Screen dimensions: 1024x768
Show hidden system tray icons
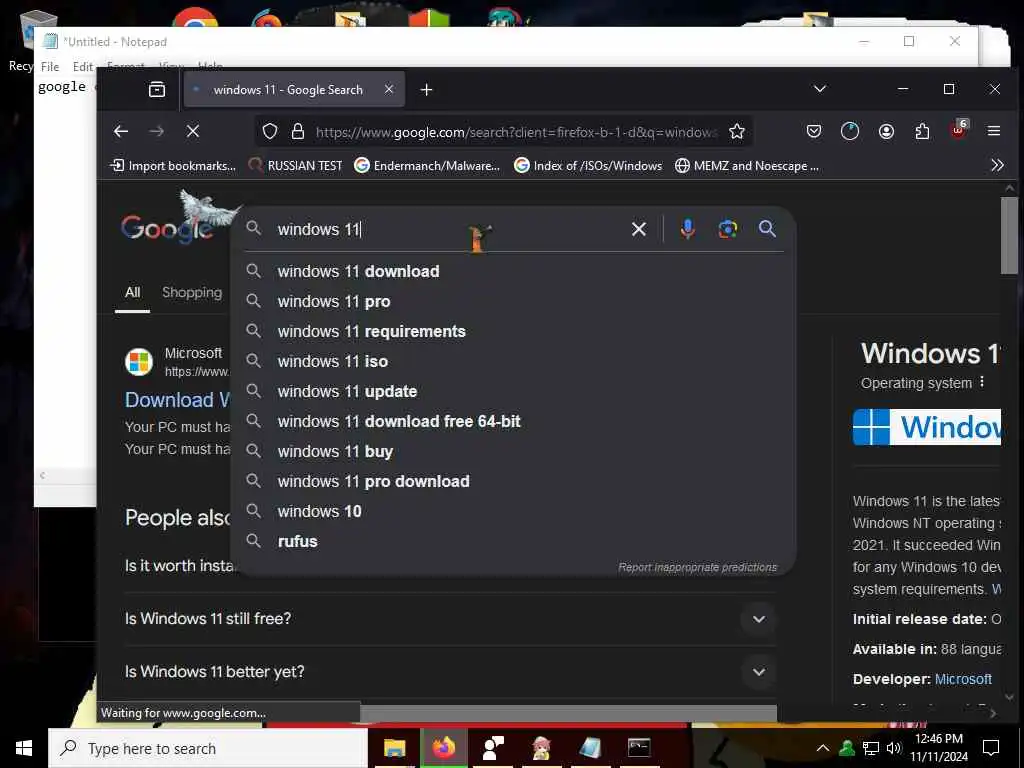pos(823,748)
